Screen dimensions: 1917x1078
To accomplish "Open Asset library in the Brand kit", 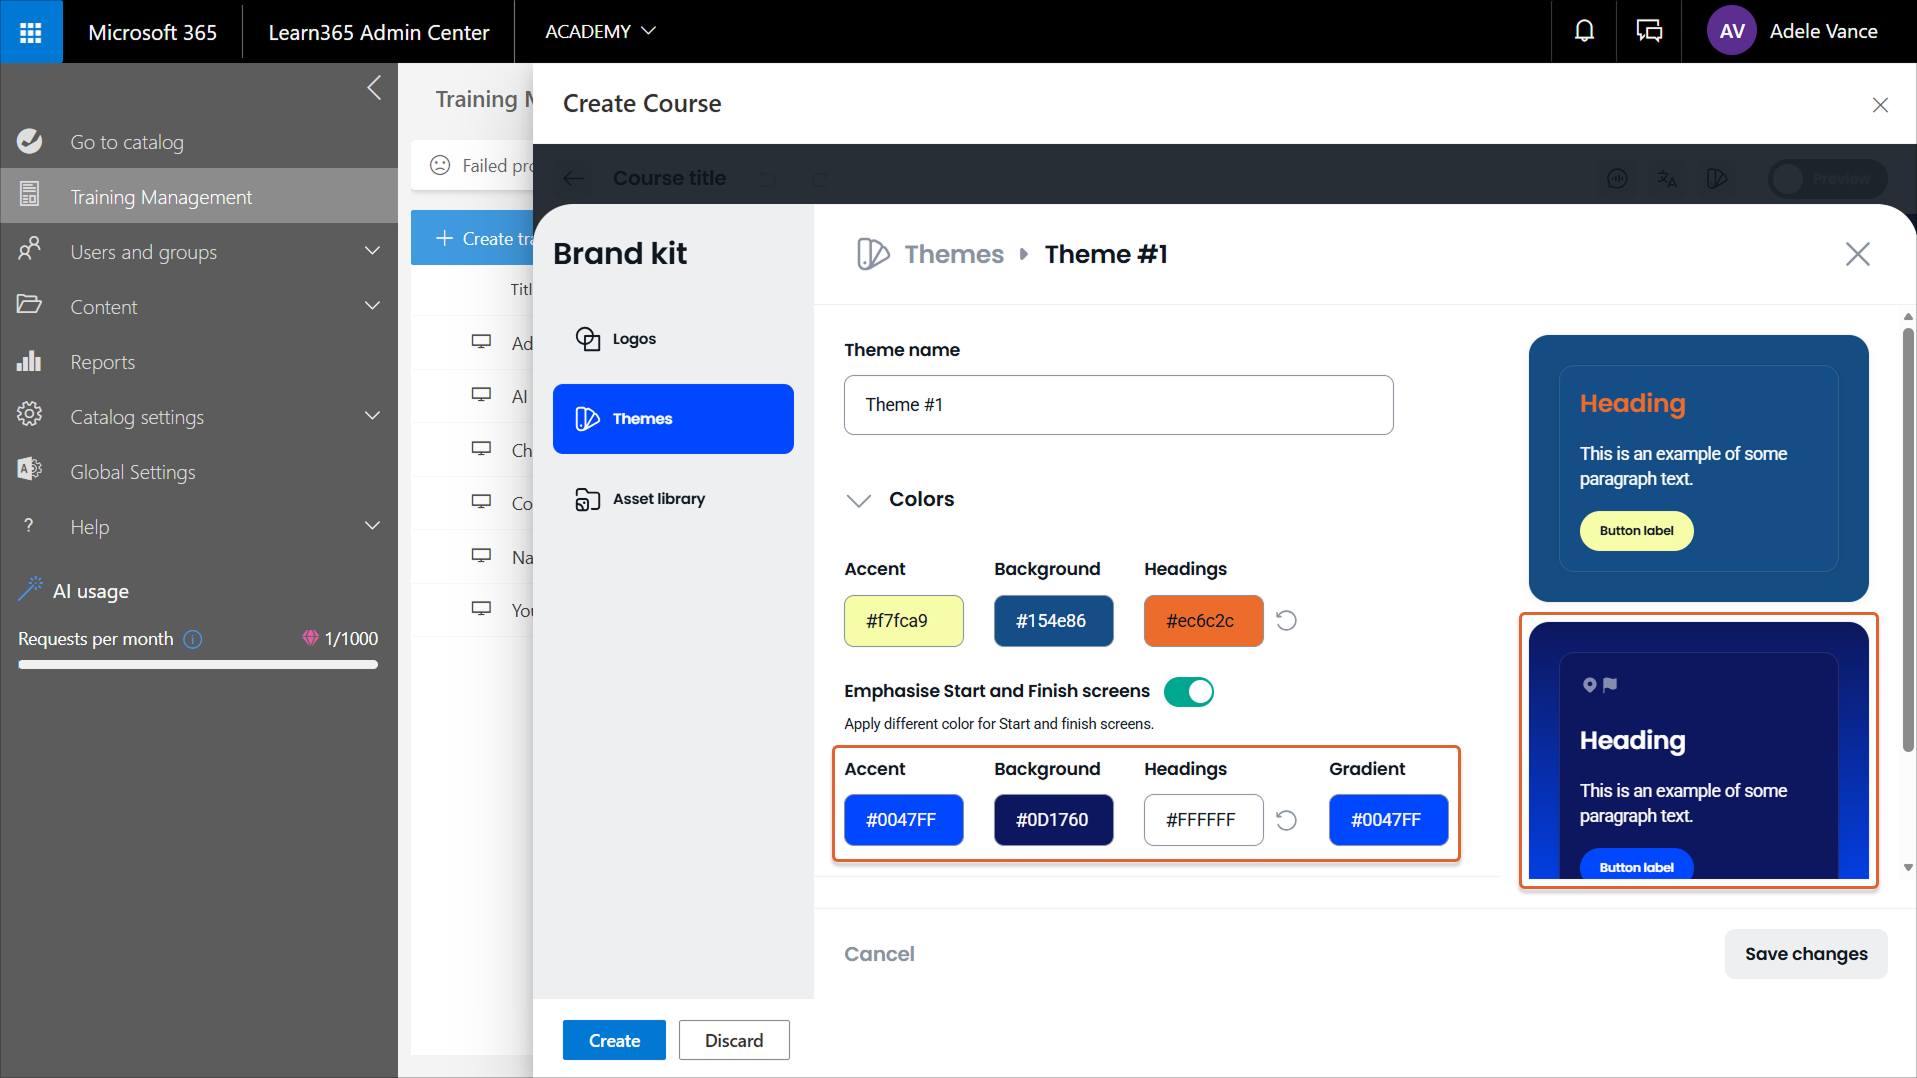I will (658, 499).
